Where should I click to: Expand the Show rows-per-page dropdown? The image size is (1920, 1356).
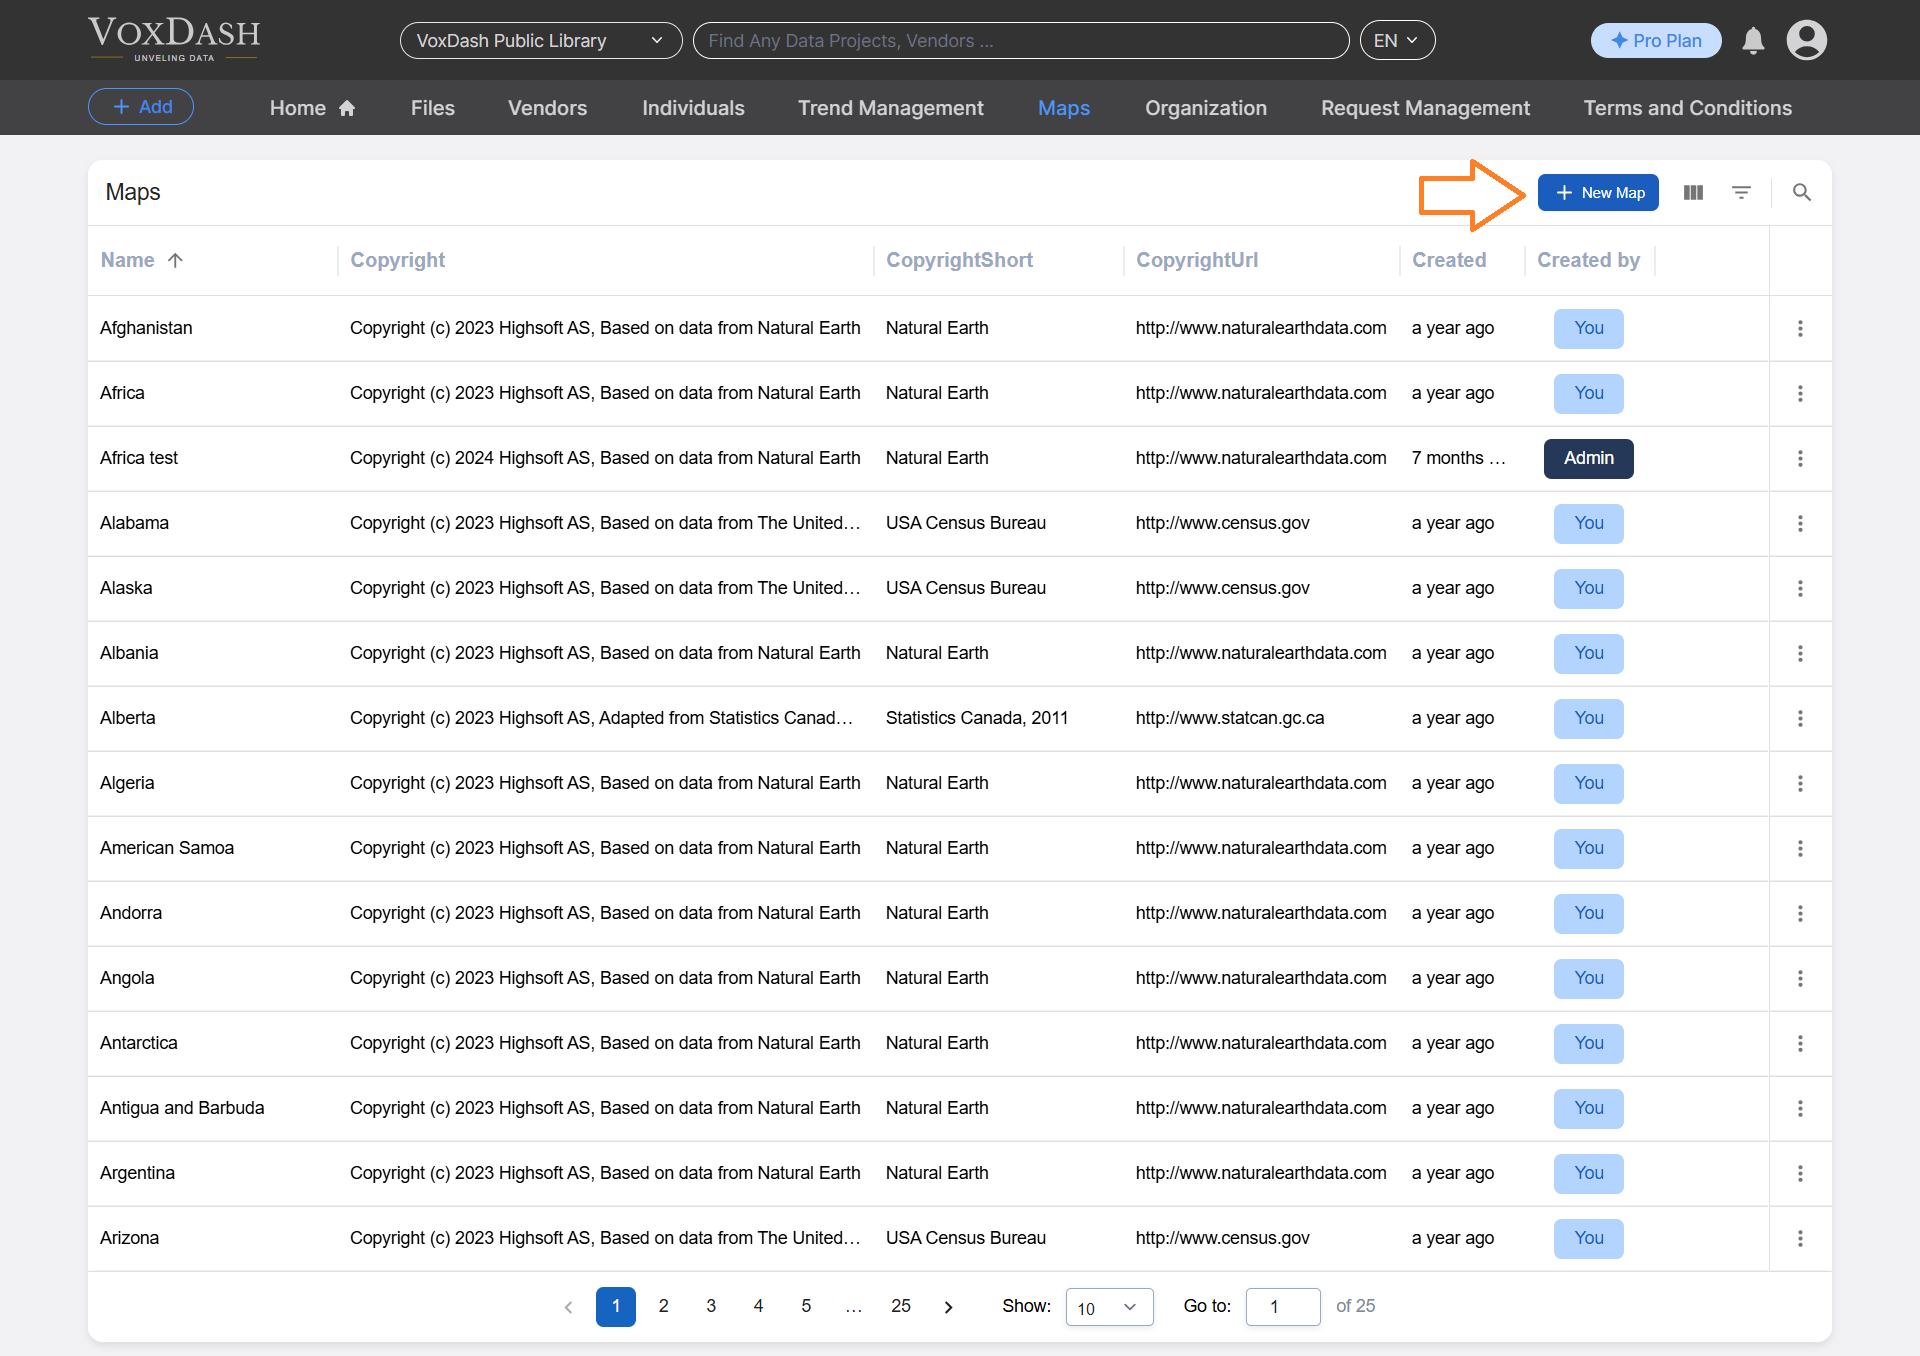coord(1109,1307)
